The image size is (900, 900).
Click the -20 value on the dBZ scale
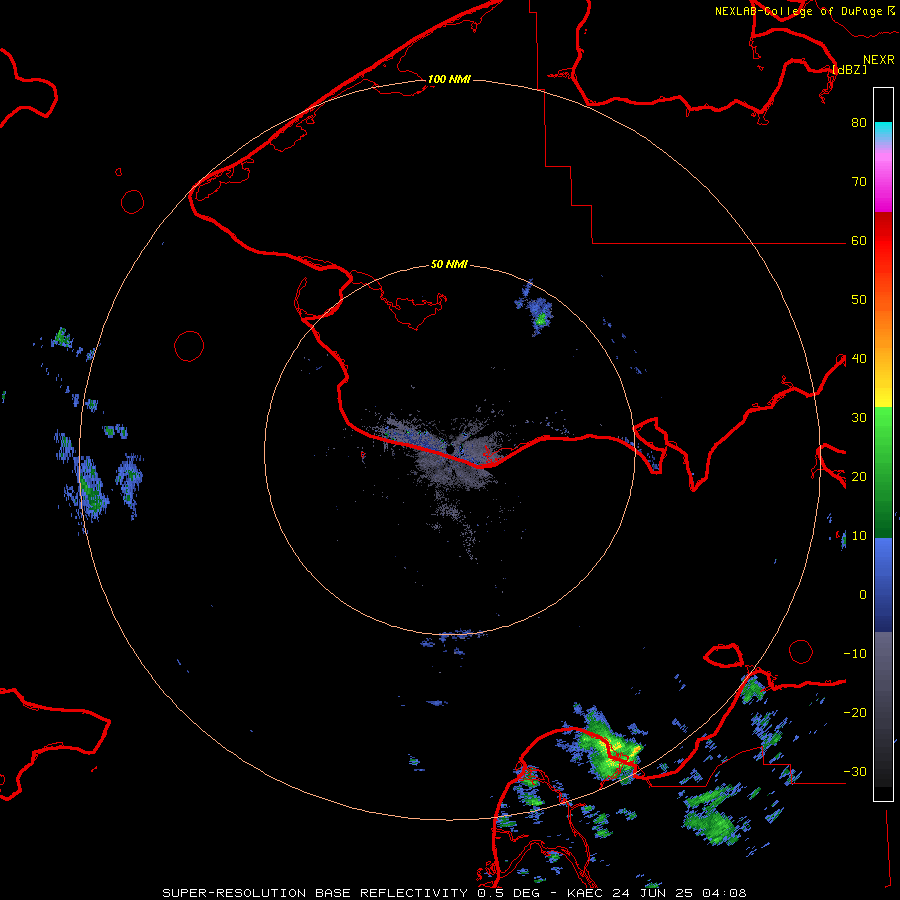click(855, 713)
